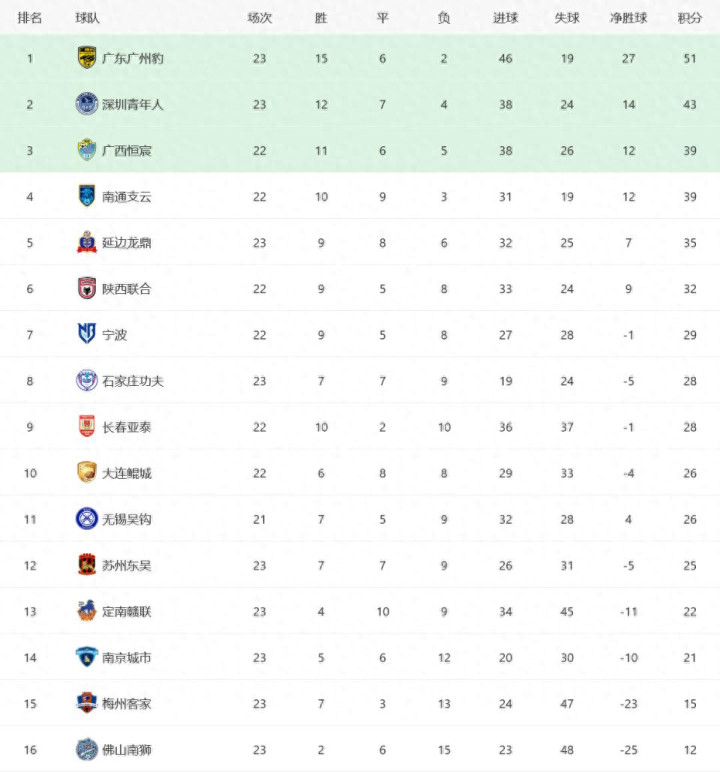720x772 pixels.
Task: Open the 无锡吴钩 blue round logo
Action: [87, 519]
